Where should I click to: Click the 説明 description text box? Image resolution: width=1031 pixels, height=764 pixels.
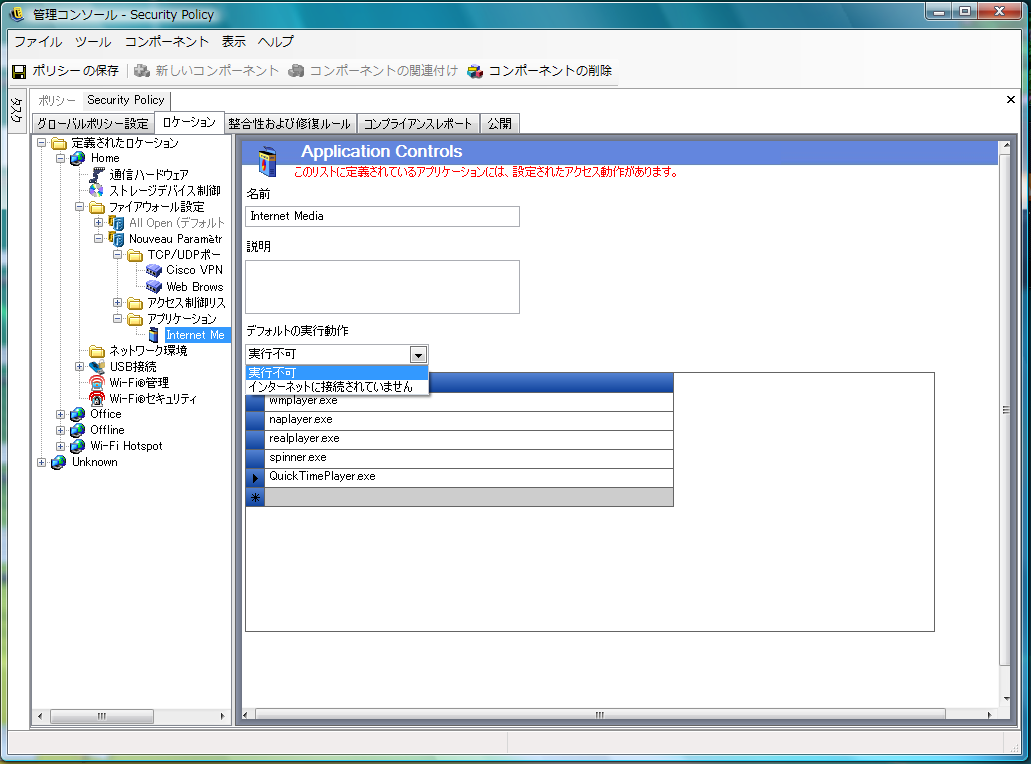click(382, 287)
